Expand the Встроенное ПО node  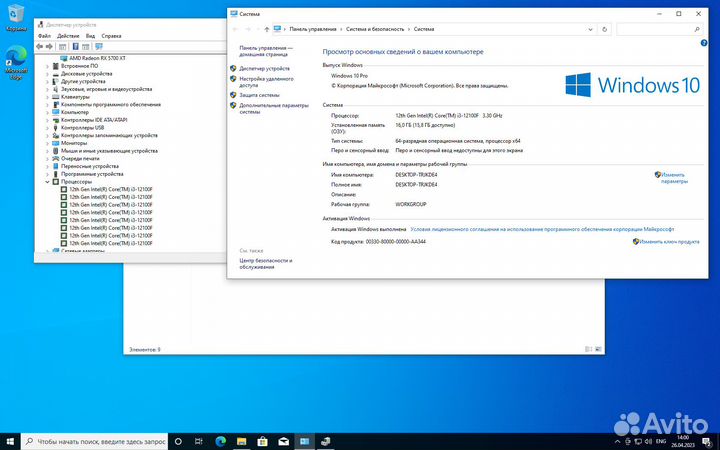click(x=47, y=66)
